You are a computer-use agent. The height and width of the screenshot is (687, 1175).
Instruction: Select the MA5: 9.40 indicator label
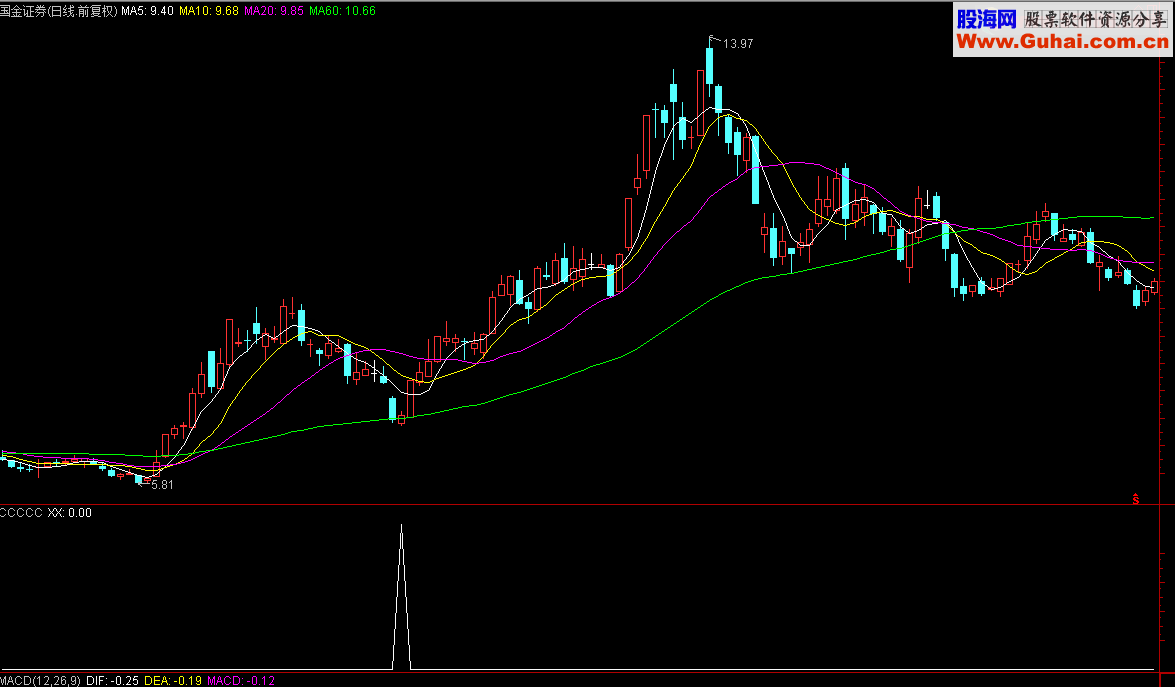pyautogui.click(x=148, y=11)
